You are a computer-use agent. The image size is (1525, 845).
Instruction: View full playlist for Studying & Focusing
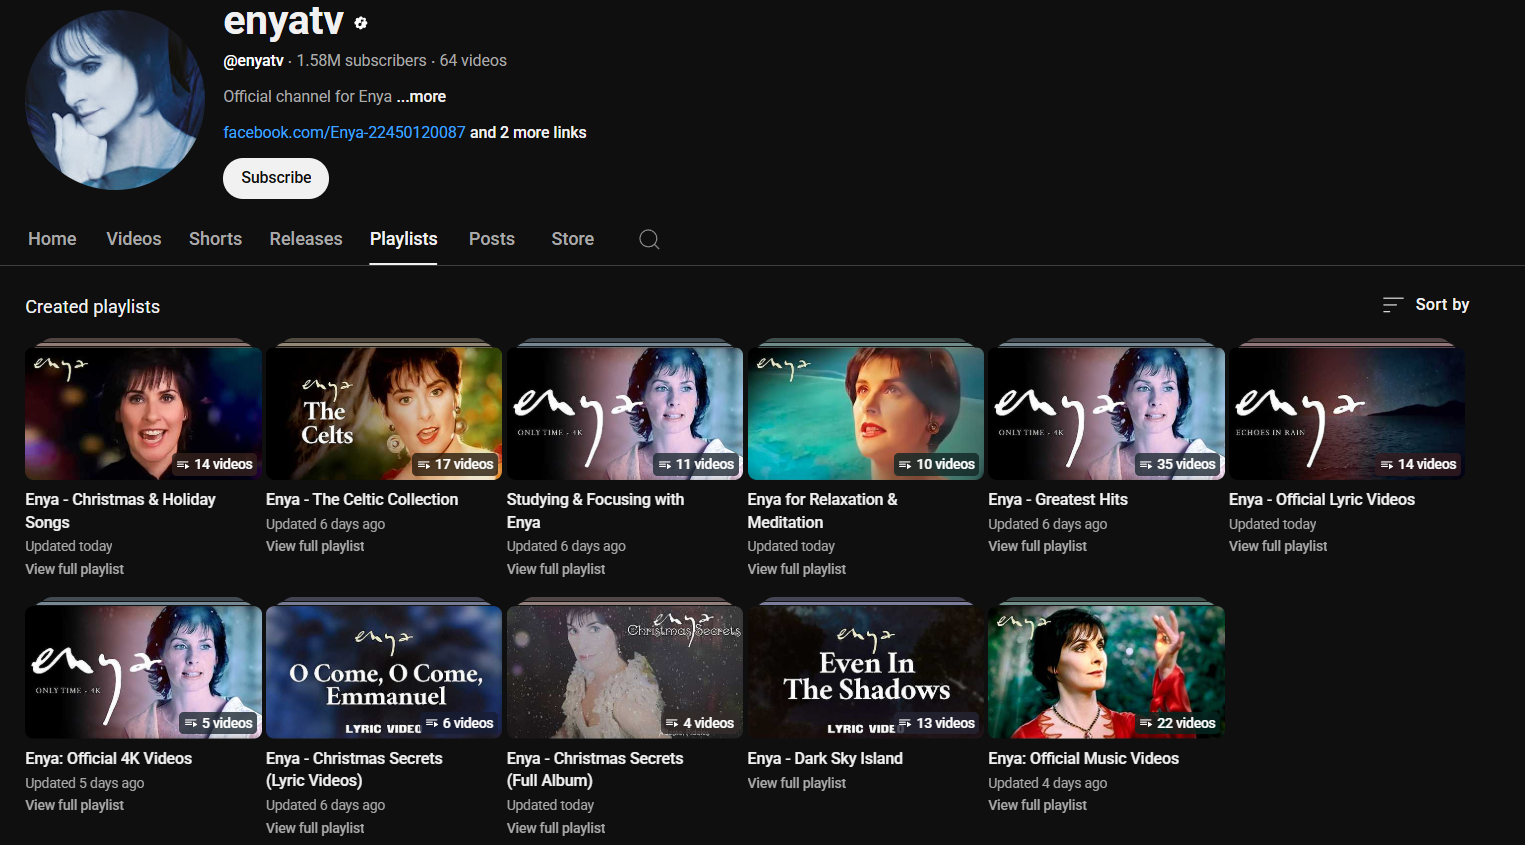click(x=556, y=569)
